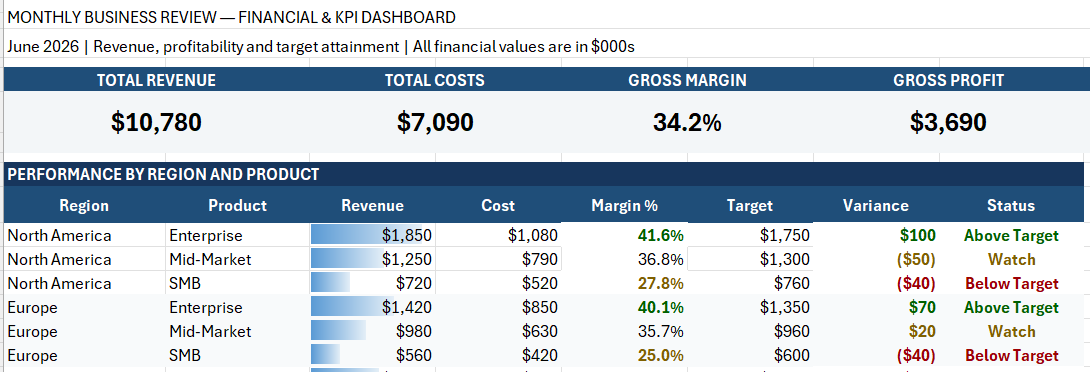The width and height of the screenshot is (1090, 372).
Task: Click the $520 cost cell
Action: (x=498, y=283)
